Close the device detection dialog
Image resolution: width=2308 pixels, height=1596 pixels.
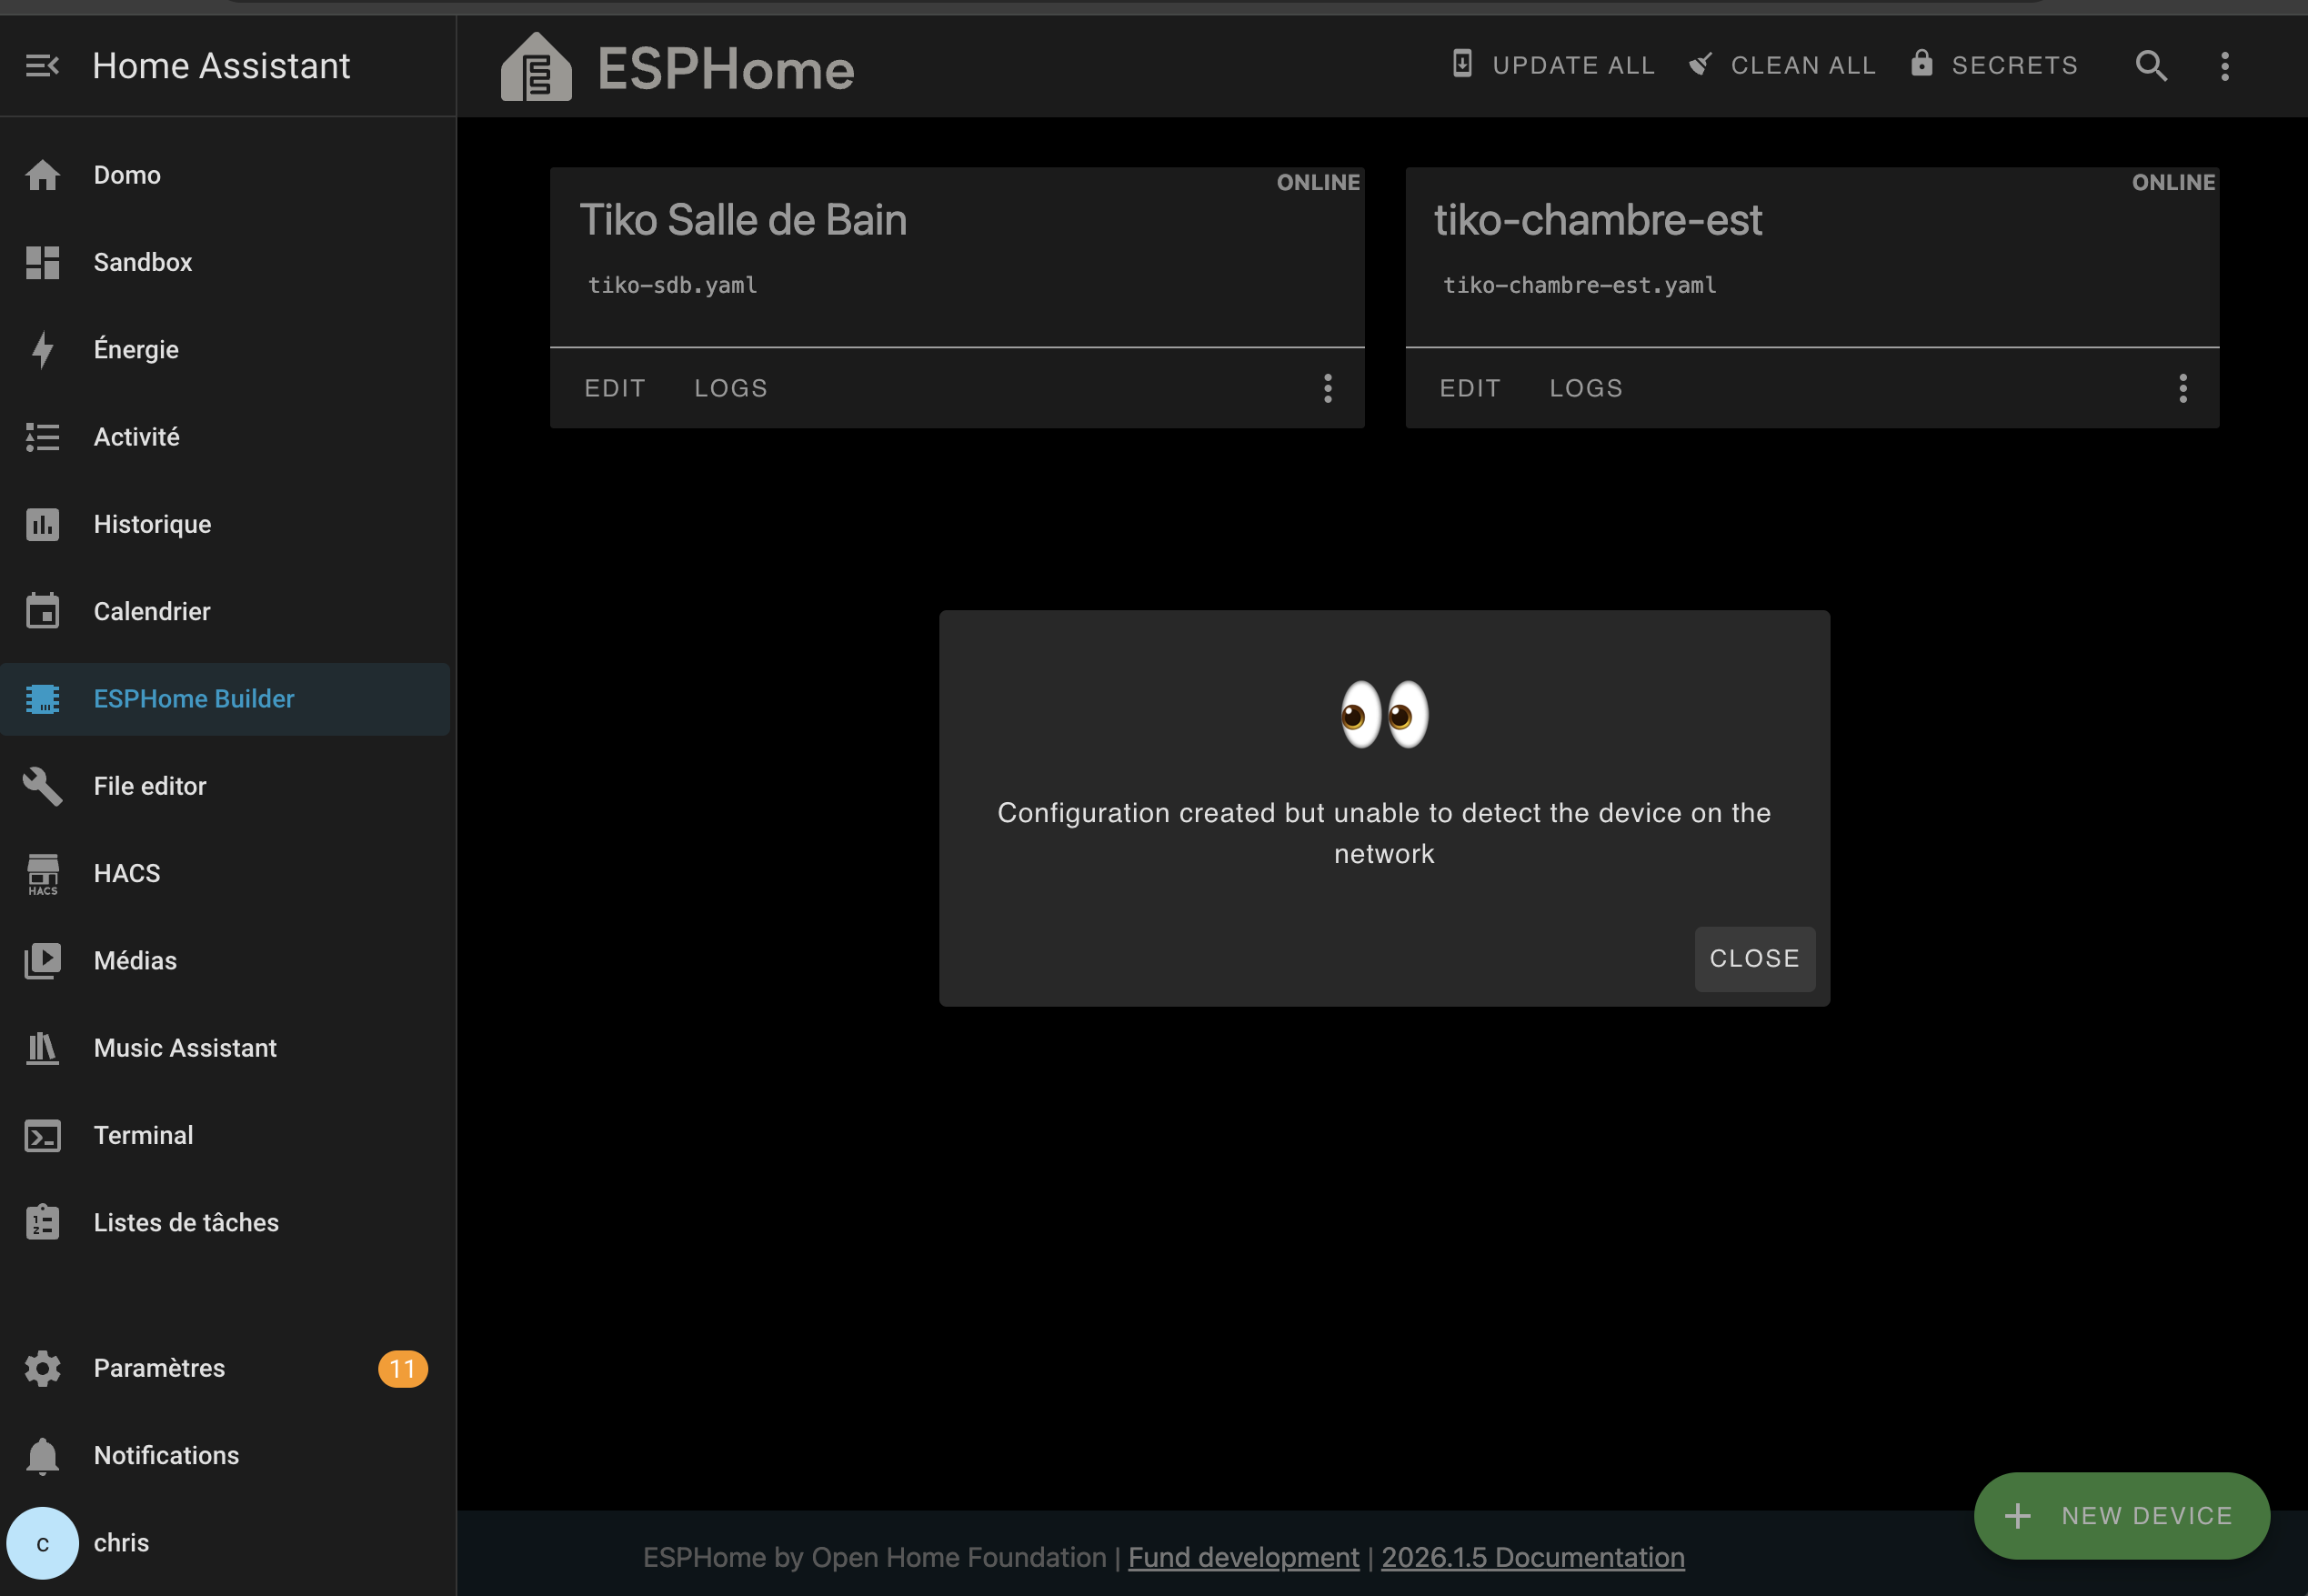(x=1754, y=958)
